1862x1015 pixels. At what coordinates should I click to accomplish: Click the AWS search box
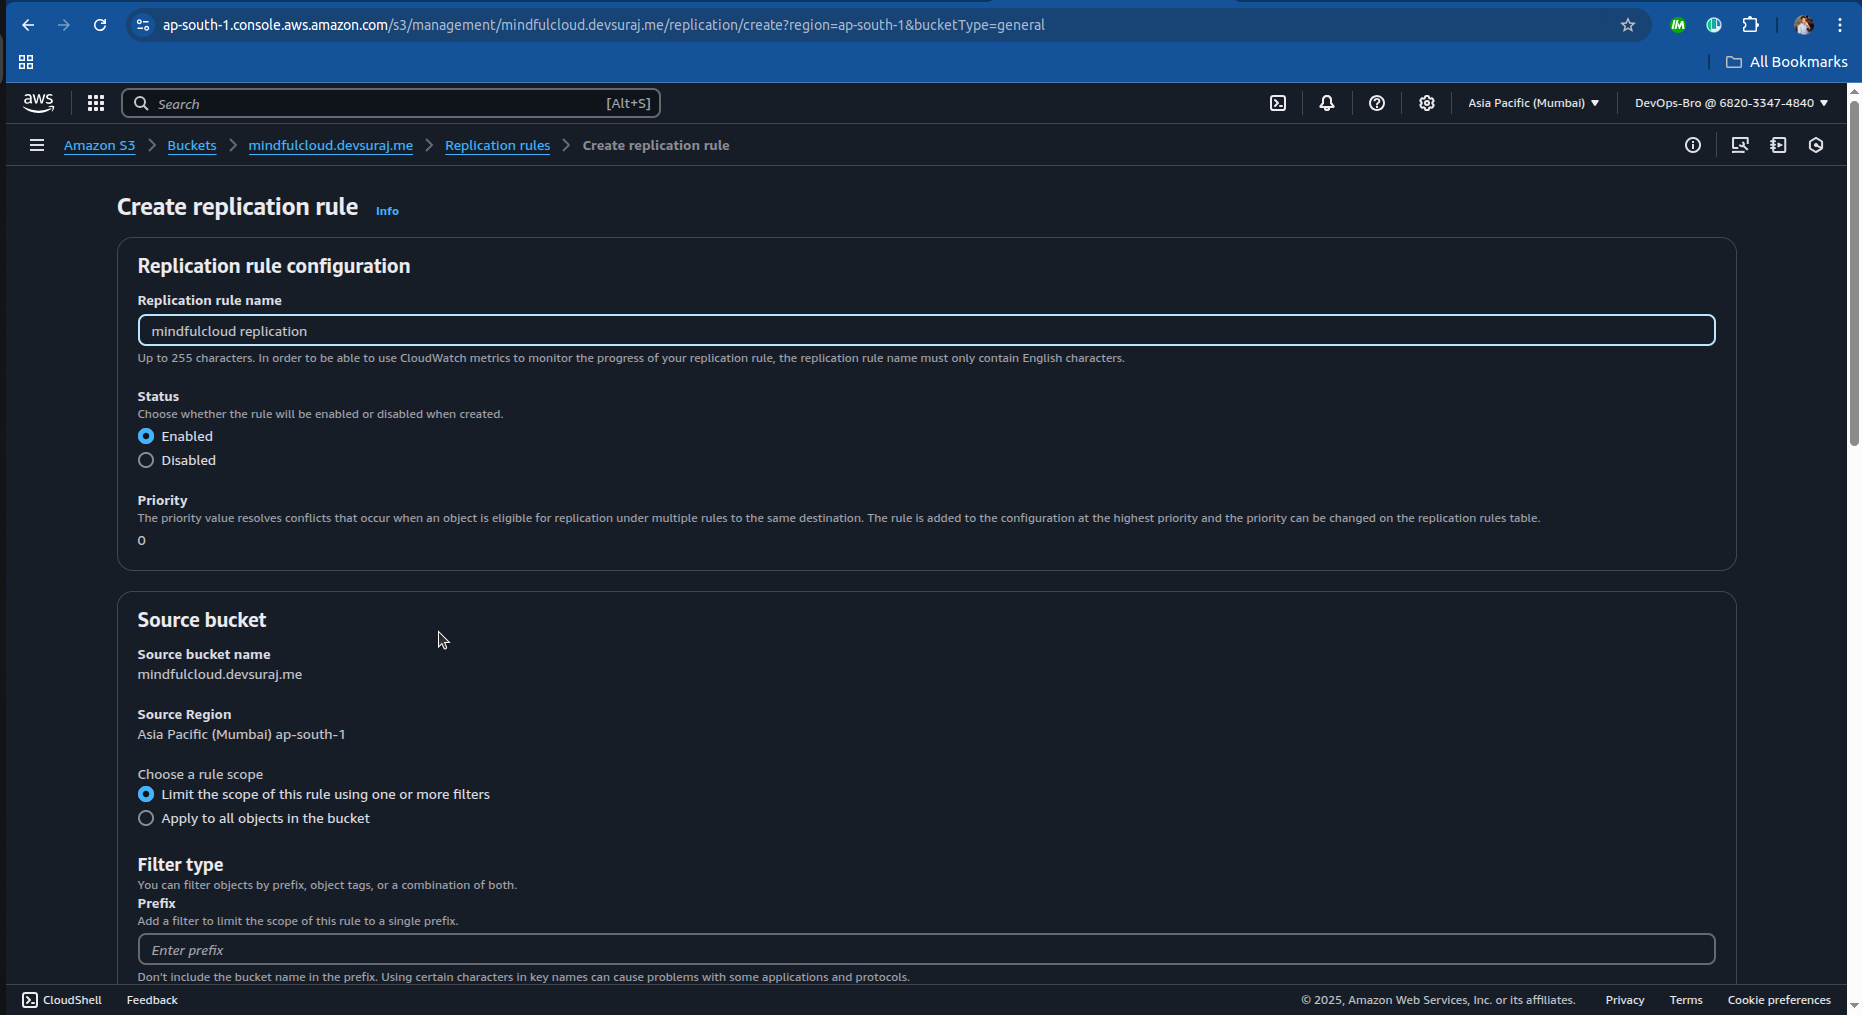coord(391,103)
